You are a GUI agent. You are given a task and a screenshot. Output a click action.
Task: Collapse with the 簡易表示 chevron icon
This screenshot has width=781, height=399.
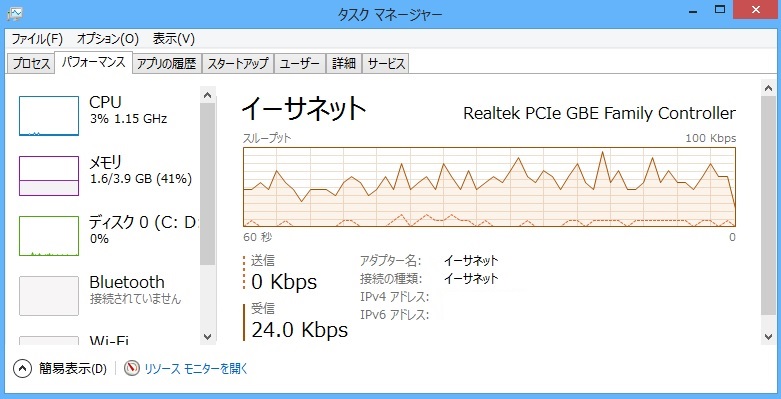(x=22, y=369)
